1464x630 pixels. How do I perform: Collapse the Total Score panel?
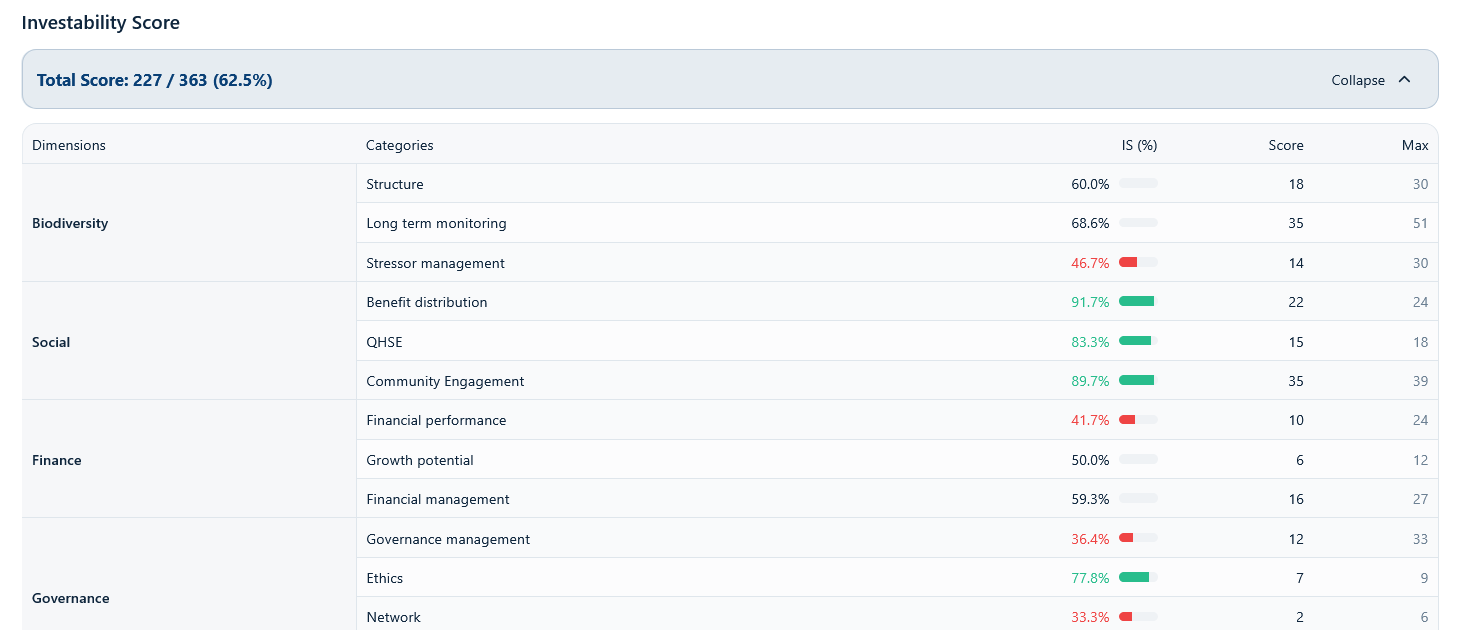click(1358, 80)
